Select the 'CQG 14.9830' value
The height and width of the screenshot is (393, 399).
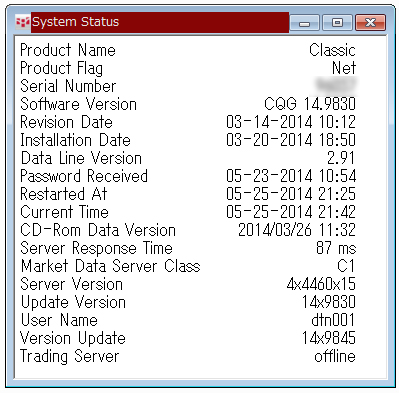310,104
